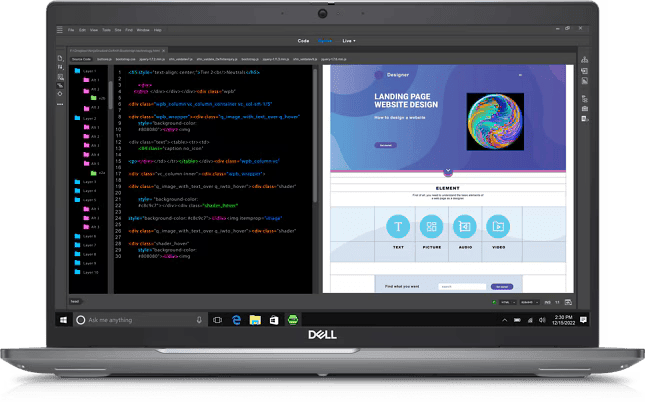Open the Snippets panel icon on right
Screen dimensions: 645x402
coord(585,119)
